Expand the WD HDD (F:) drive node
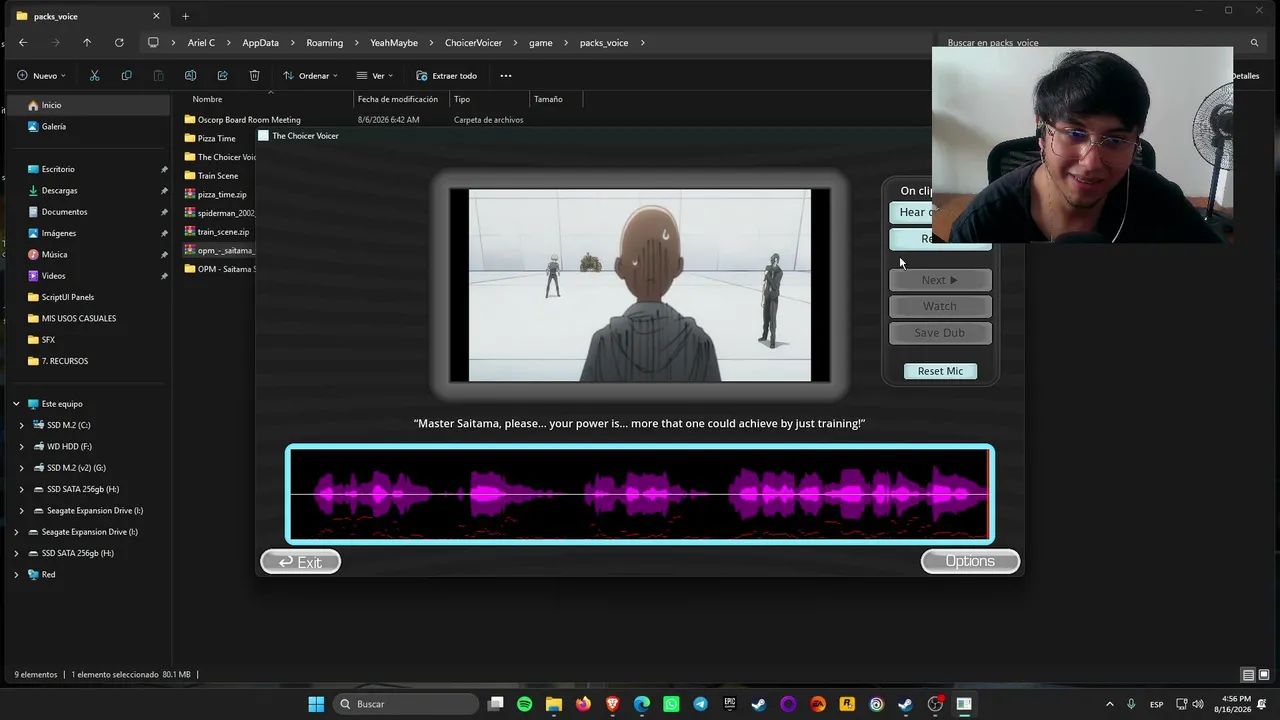The image size is (1280, 720). 22,447
